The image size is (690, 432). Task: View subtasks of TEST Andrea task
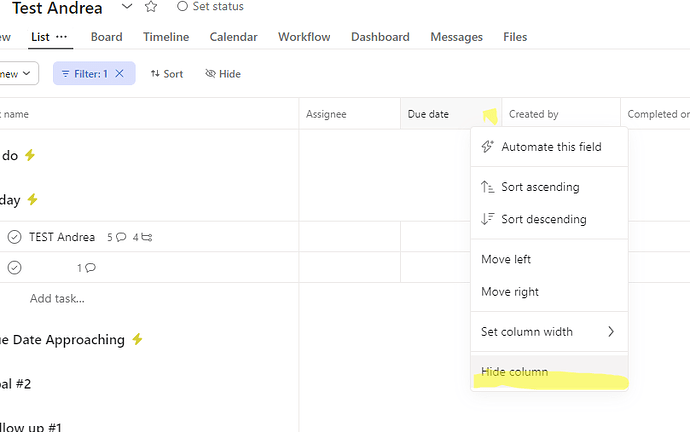(x=142, y=237)
